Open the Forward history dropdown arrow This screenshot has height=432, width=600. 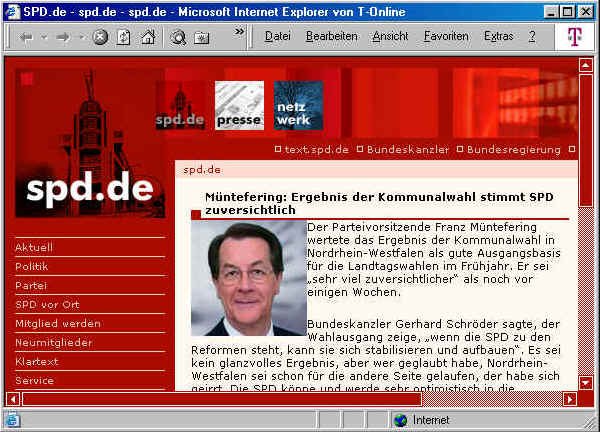pos(81,37)
